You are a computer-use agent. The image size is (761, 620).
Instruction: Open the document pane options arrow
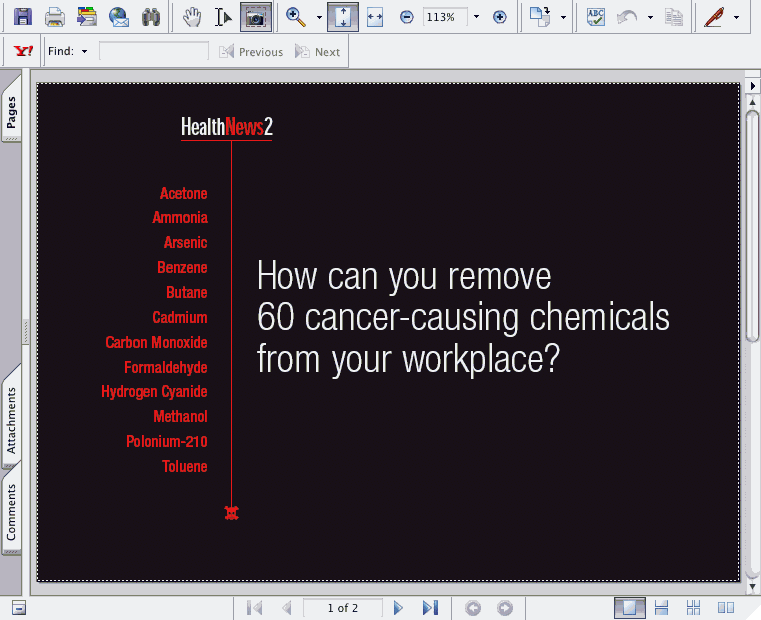(x=752, y=85)
